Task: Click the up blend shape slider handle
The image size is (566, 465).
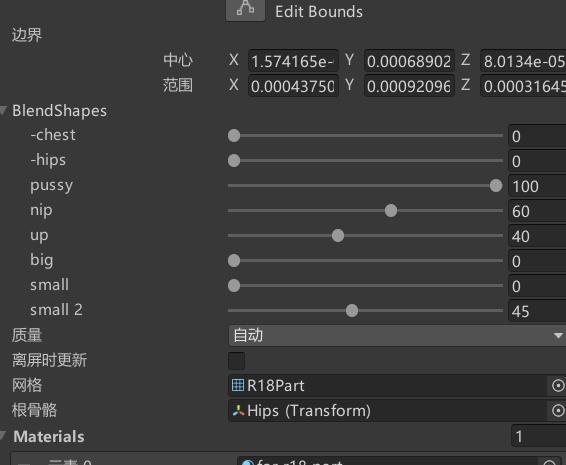Action: coord(338,236)
